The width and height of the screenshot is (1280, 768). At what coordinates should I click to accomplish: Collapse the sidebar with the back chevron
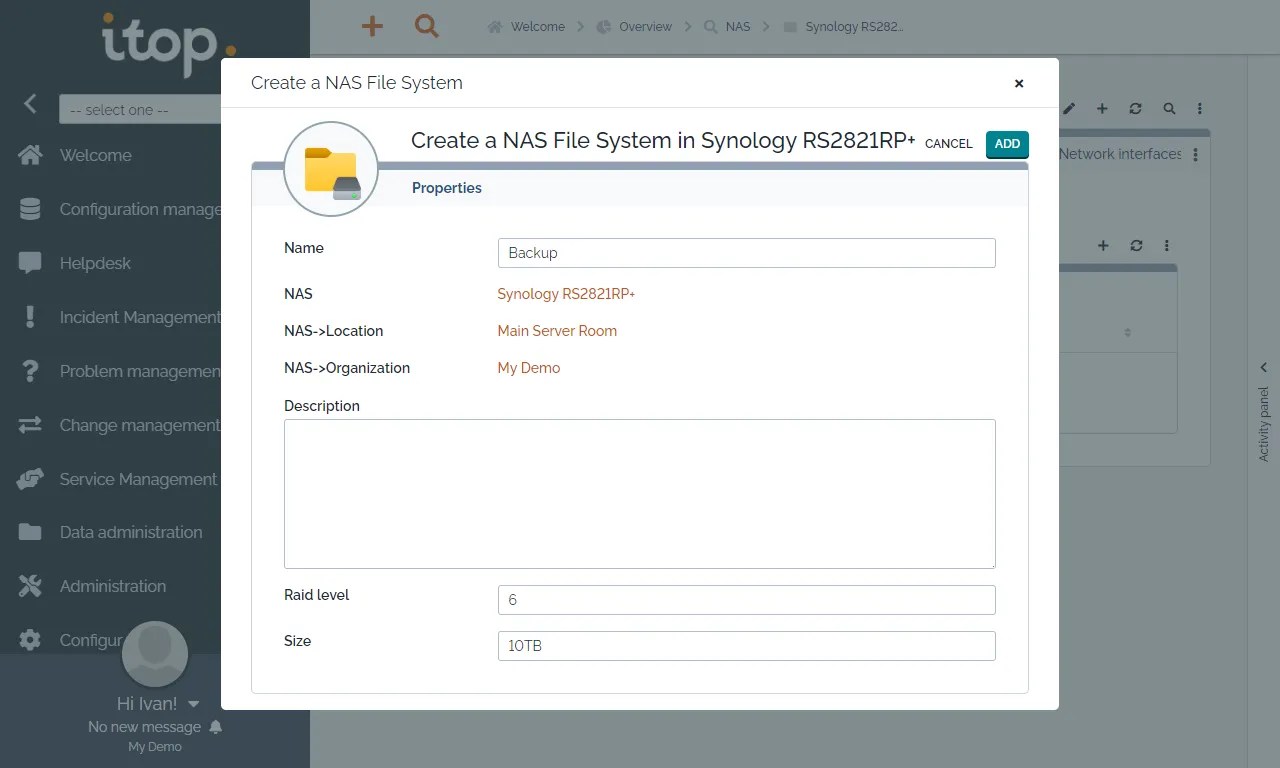click(x=30, y=103)
